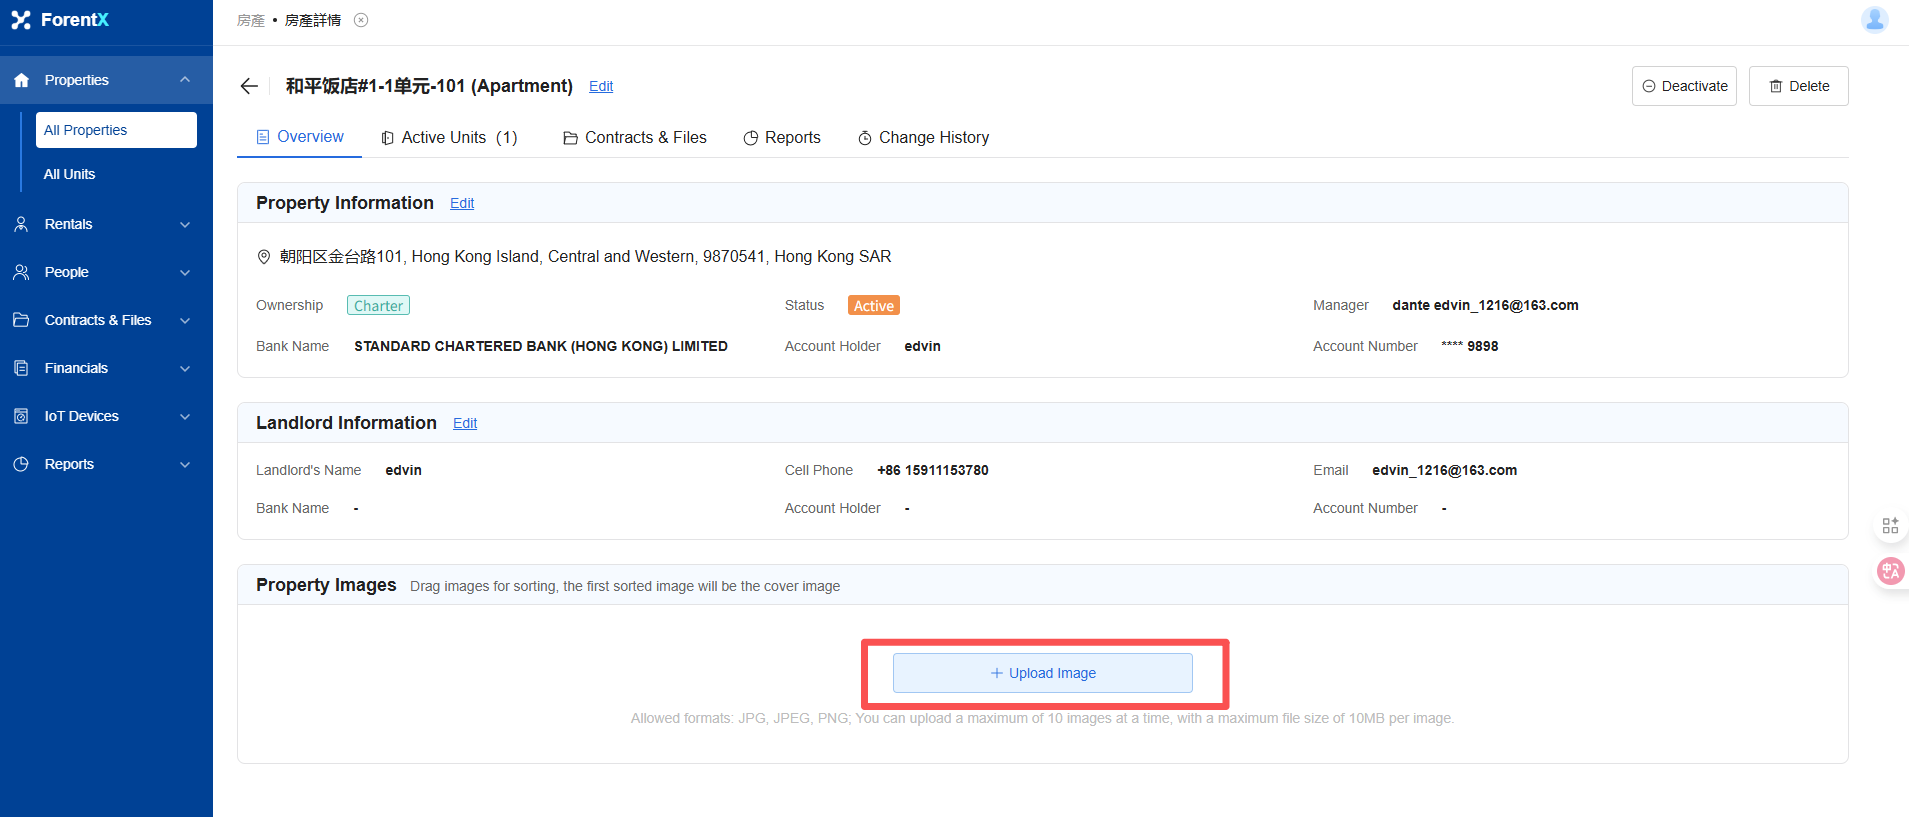1909x817 pixels.
Task: Click the back arrow icon
Action: pyautogui.click(x=249, y=86)
